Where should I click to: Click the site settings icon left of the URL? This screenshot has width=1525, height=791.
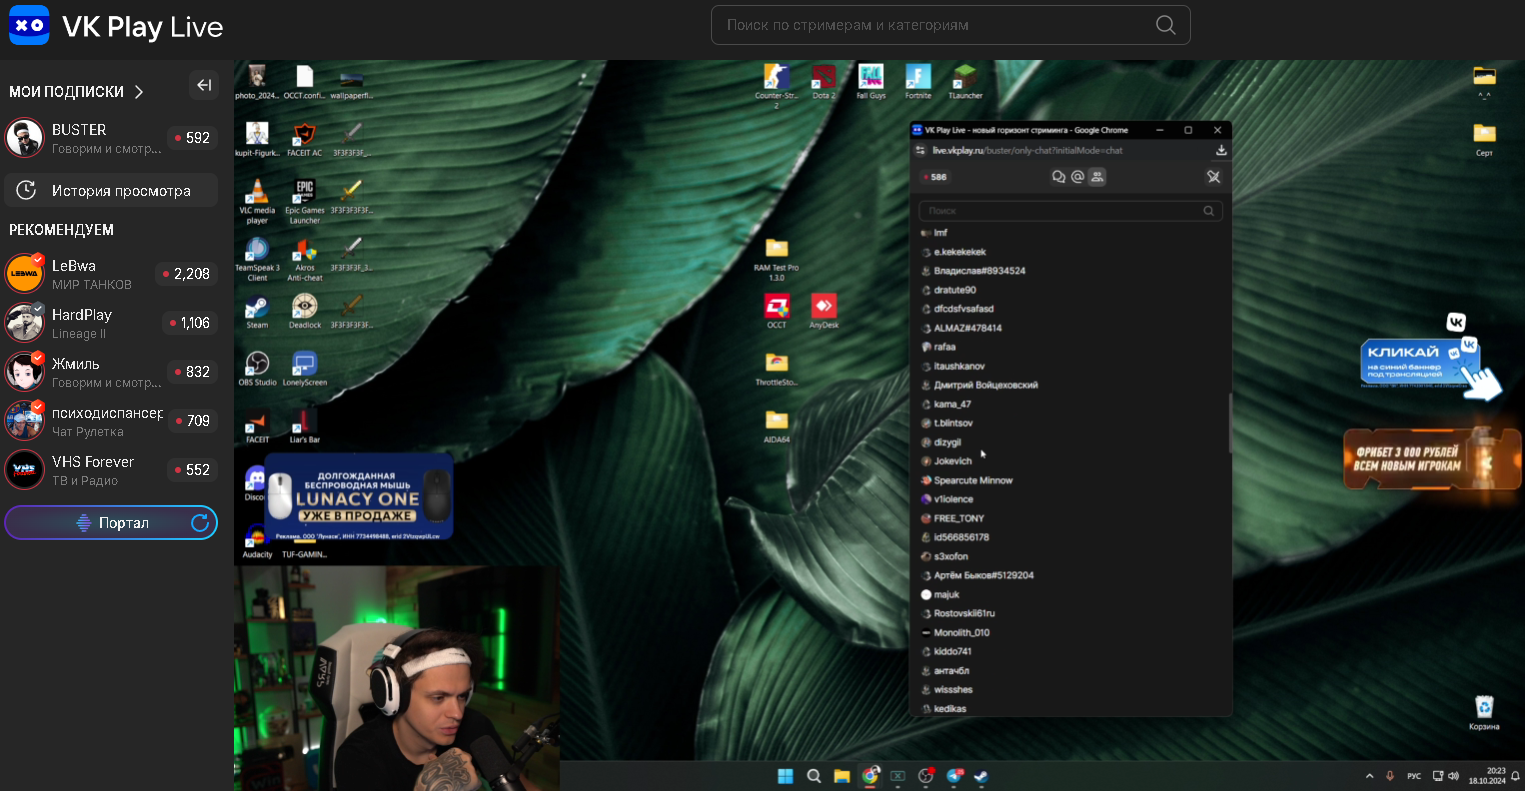(x=920, y=150)
